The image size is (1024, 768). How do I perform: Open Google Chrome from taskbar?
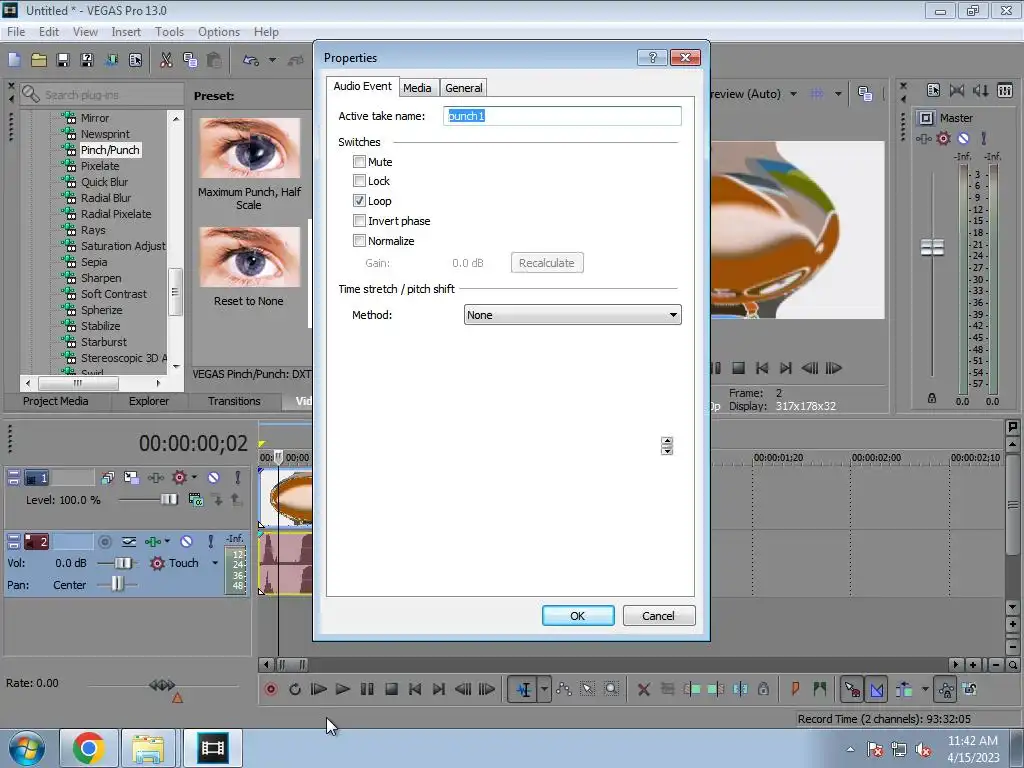point(89,748)
